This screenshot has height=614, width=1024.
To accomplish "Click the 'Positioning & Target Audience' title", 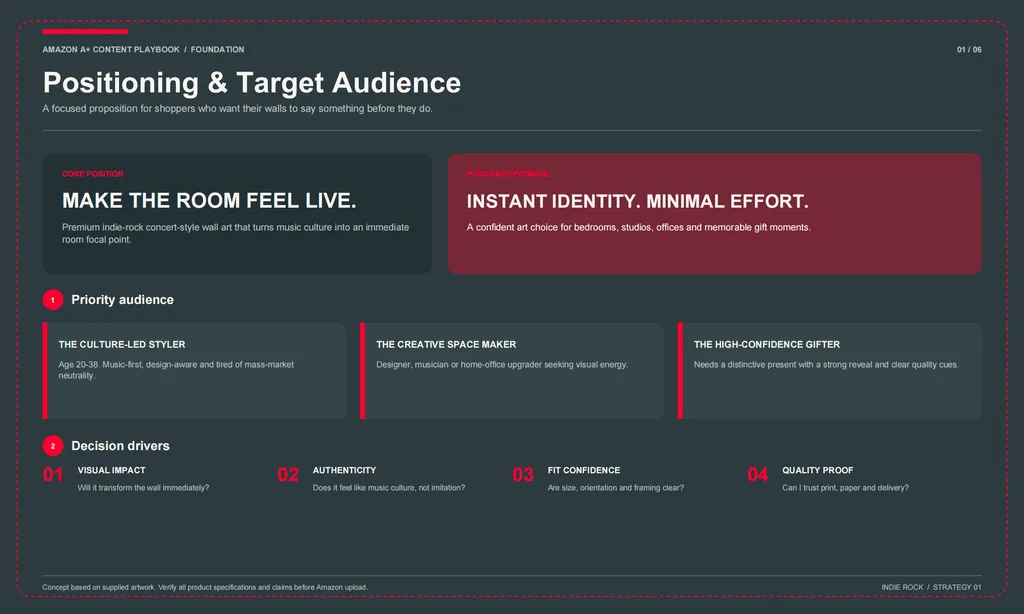I will tap(252, 83).
